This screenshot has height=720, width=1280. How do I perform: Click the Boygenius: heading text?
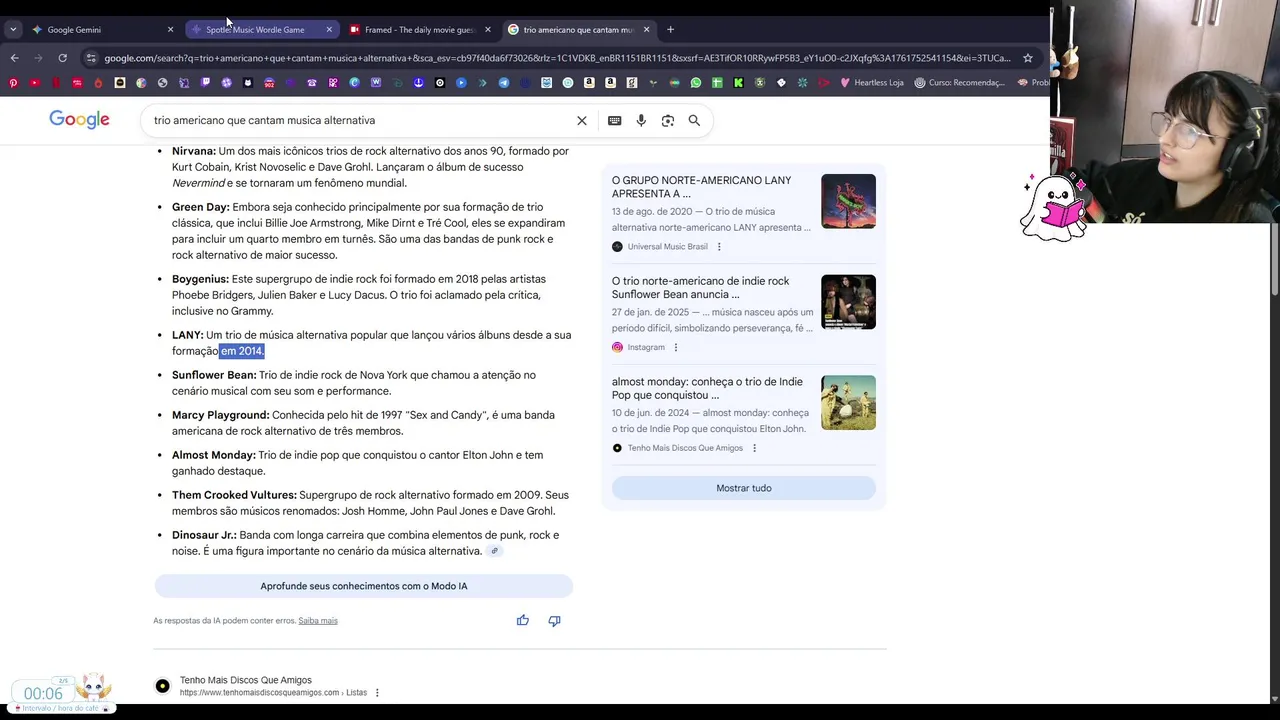tap(200, 279)
